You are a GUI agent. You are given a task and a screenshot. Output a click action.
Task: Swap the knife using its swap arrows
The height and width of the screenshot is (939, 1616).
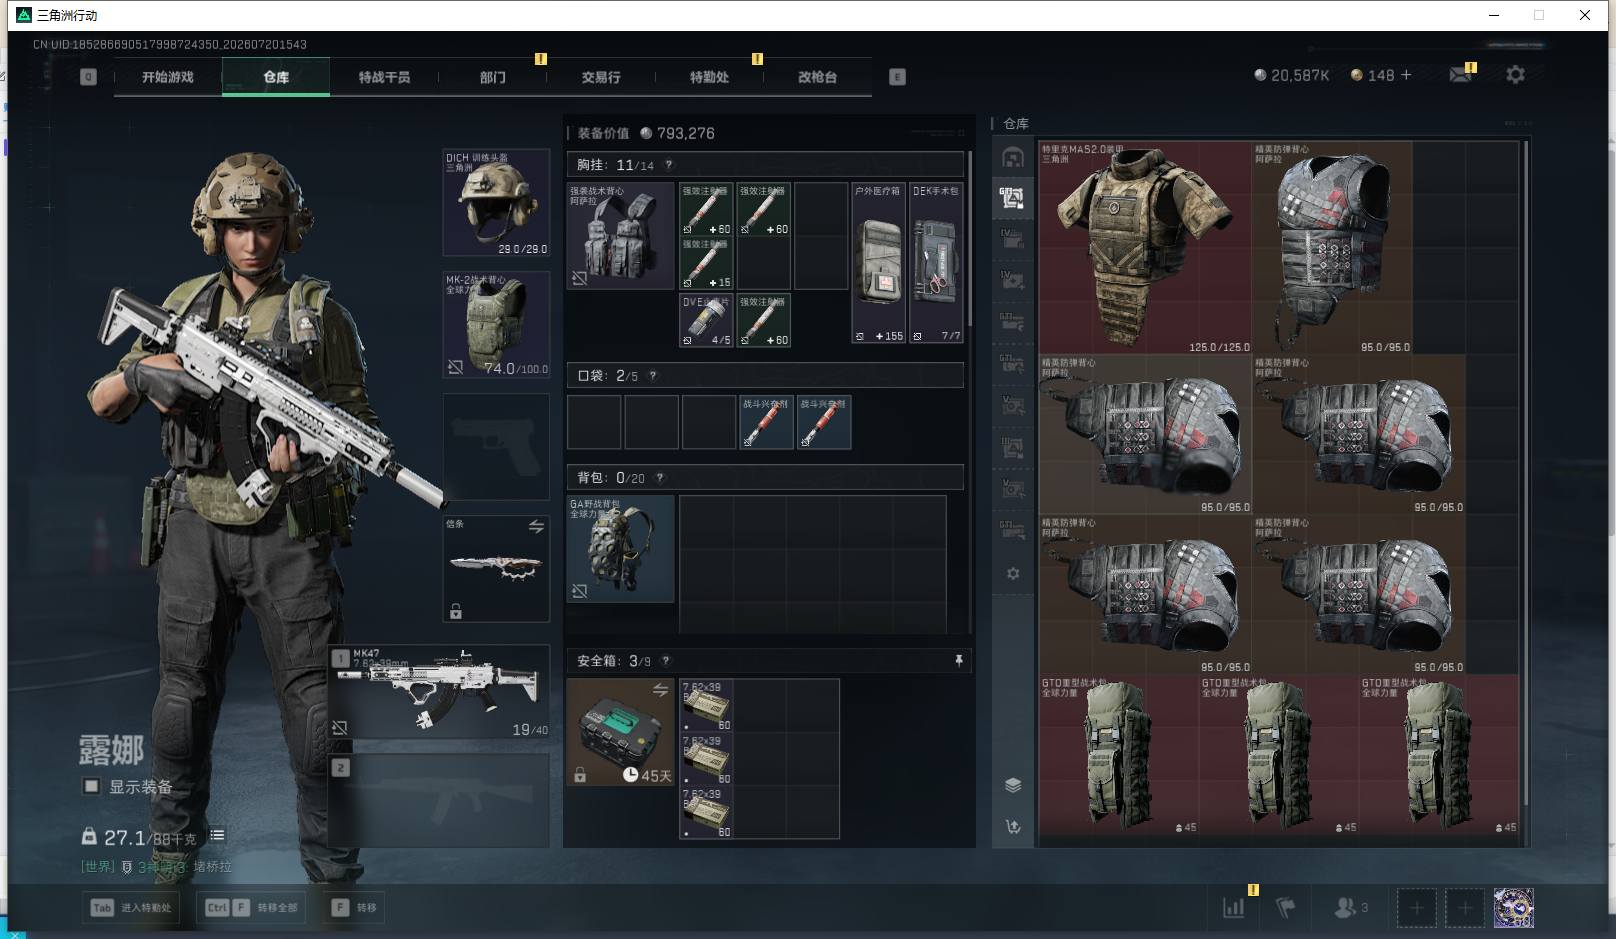536,526
